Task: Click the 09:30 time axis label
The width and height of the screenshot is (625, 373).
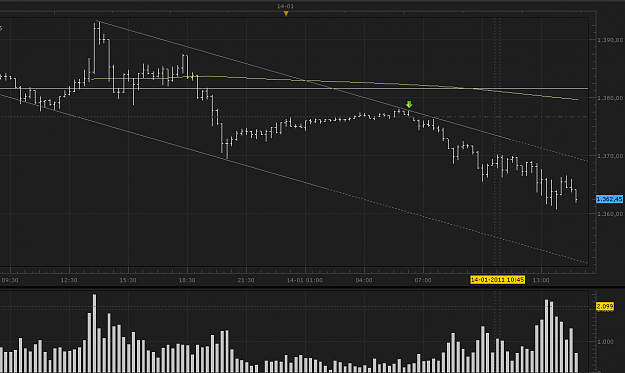Action: 10,280
